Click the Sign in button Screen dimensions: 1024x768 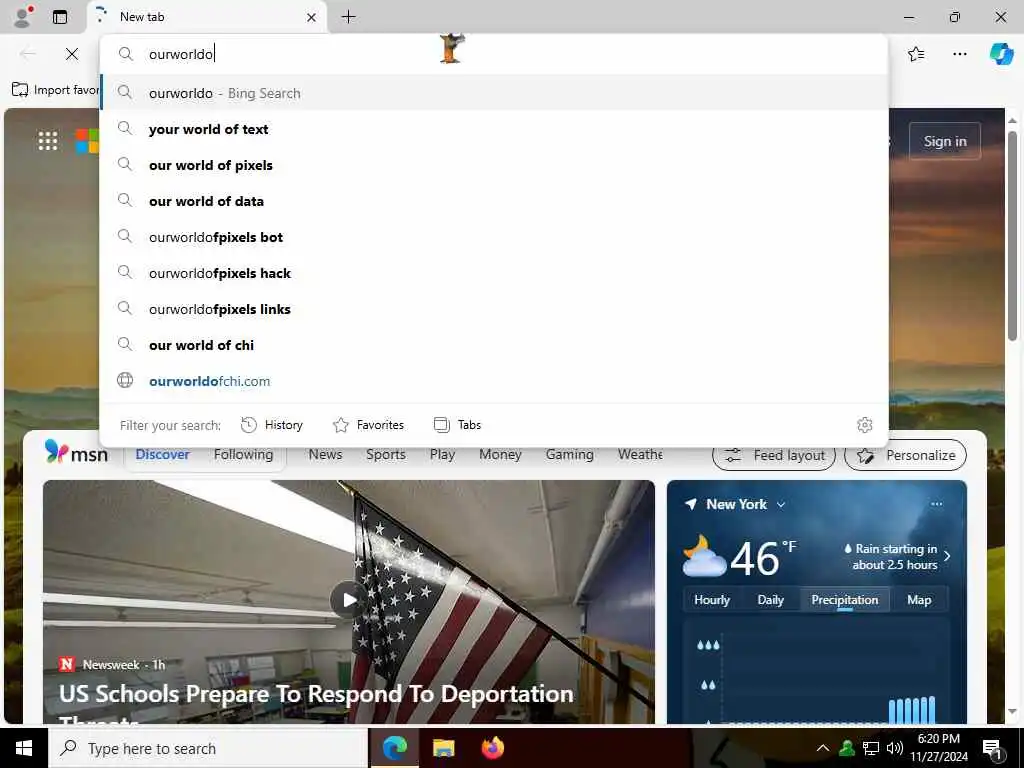click(x=945, y=141)
